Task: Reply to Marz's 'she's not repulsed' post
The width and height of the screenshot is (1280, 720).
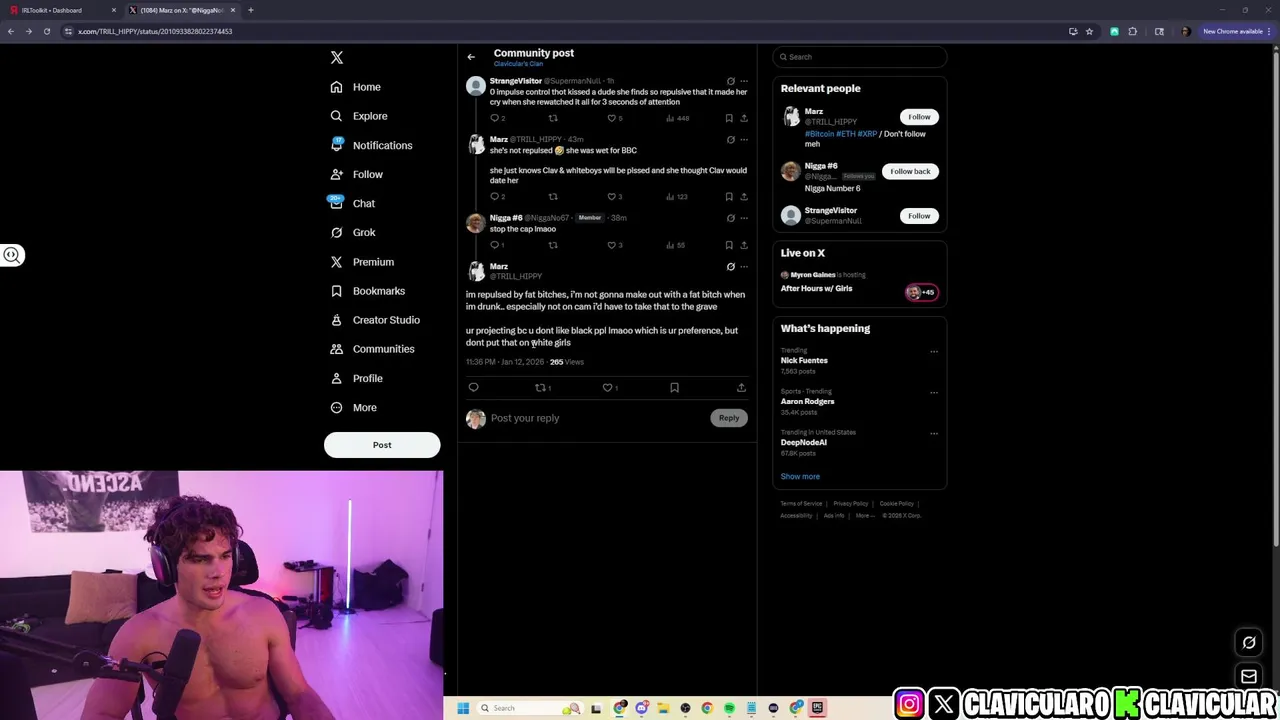Action: click(x=494, y=197)
